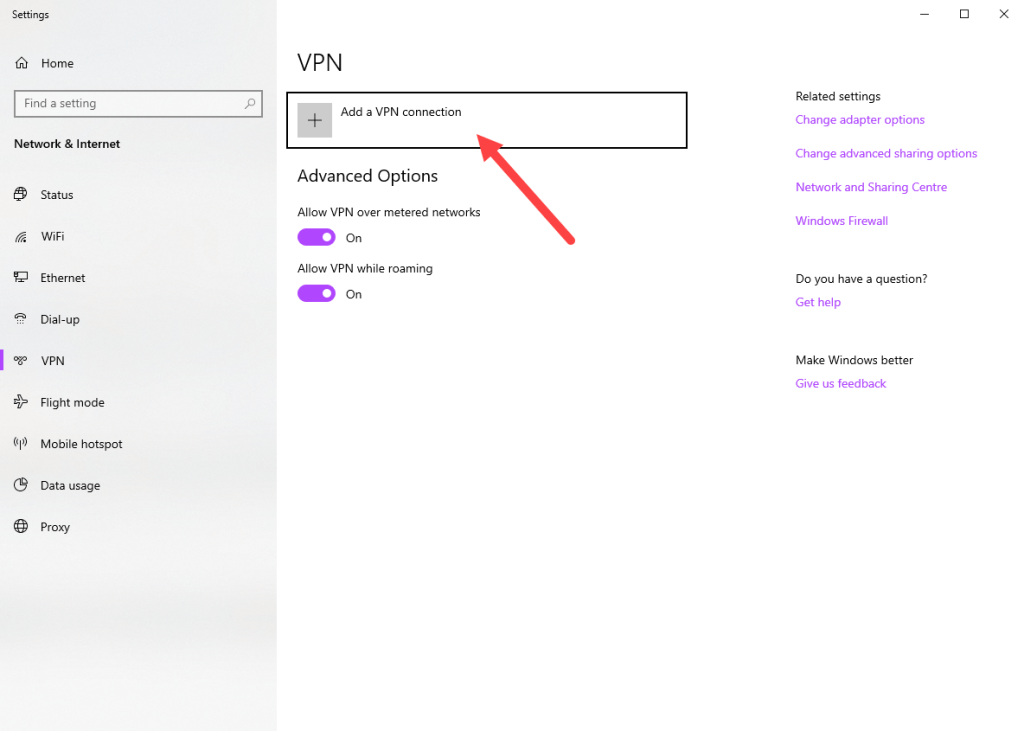Viewport: 1024px width, 731px height.
Task: Disable Allow VPN over metered networks
Action: 316,238
